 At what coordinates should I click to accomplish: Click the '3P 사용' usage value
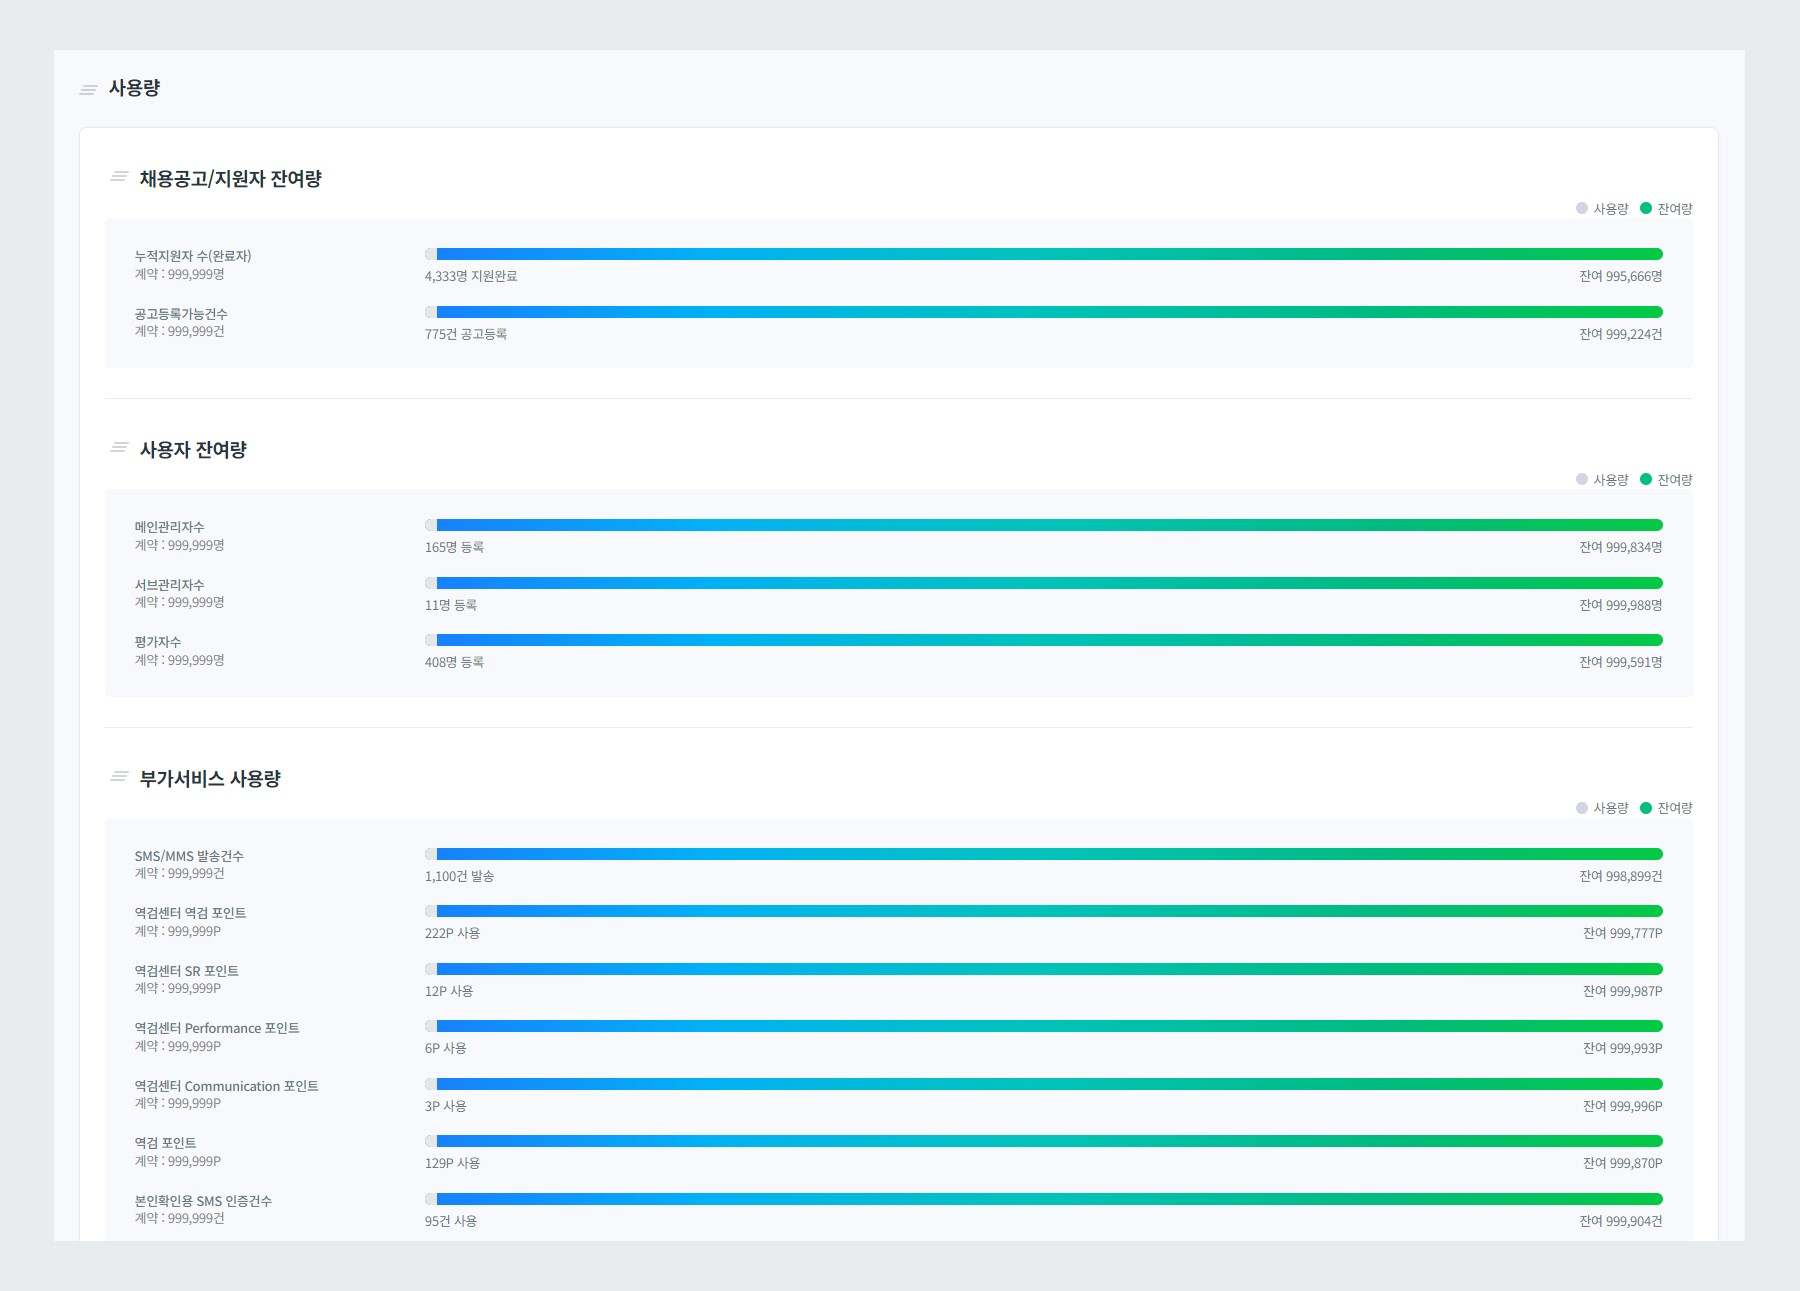click(x=446, y=1106)
